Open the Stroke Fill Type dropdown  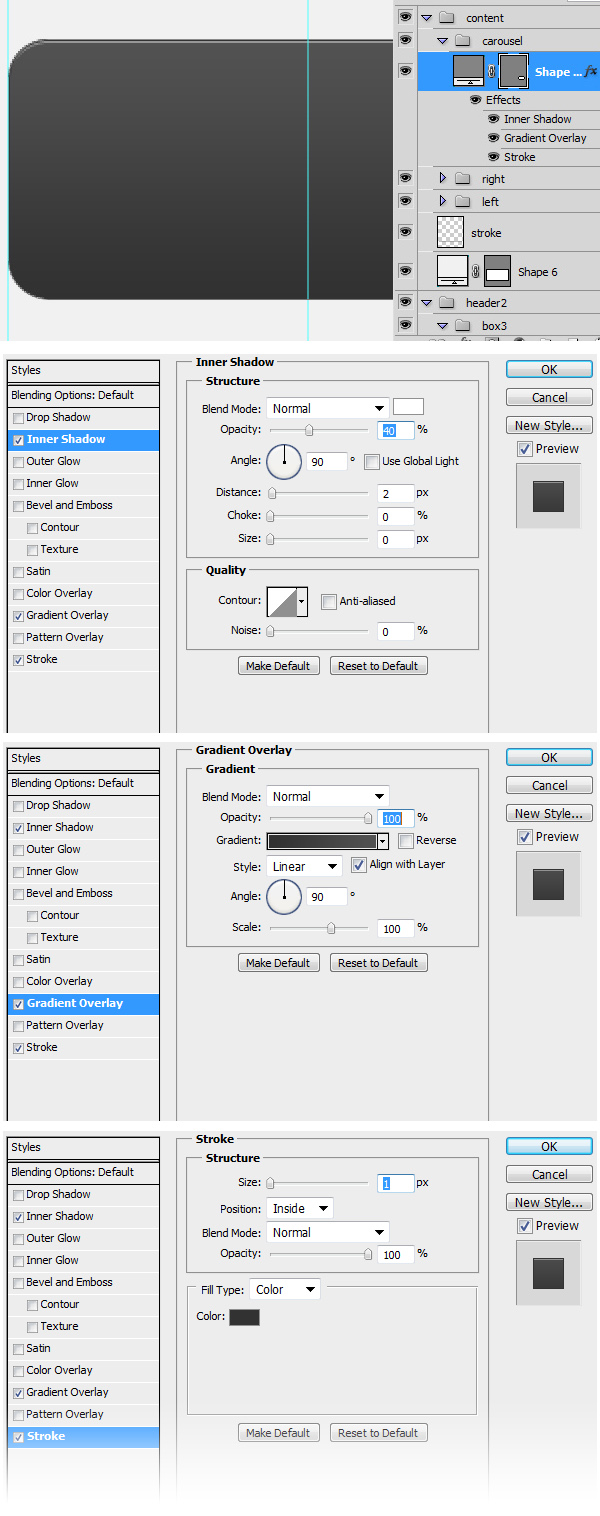tap(284, 1289)
